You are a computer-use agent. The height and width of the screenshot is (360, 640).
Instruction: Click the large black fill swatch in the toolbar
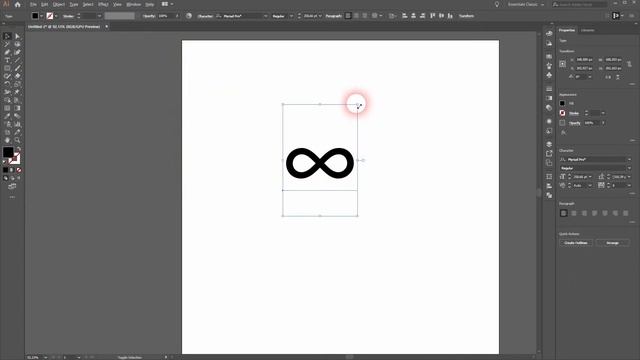pos(8,152)
